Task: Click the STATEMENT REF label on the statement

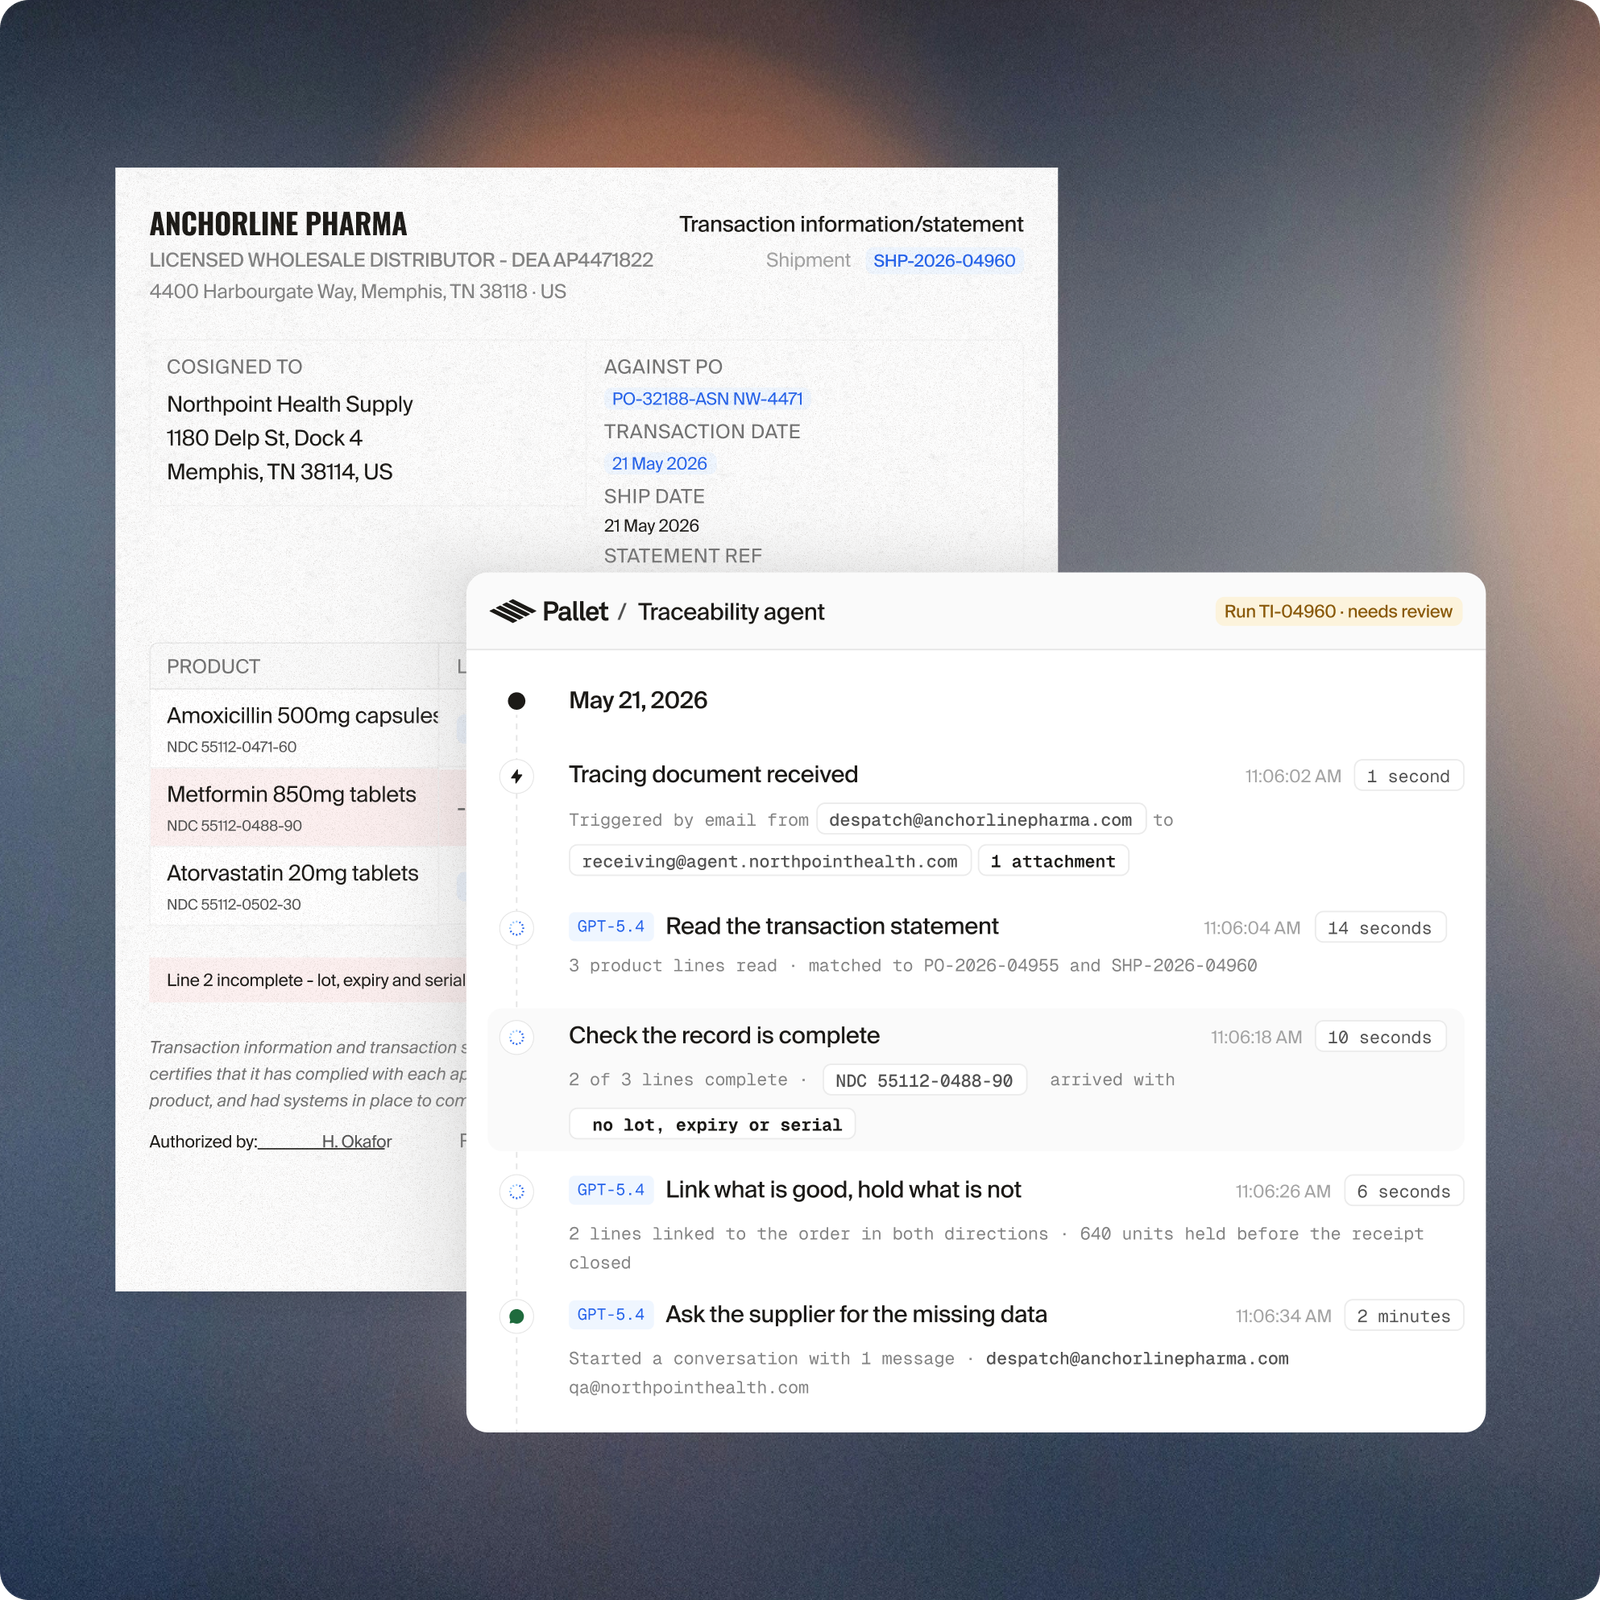Action: (683, 556)
